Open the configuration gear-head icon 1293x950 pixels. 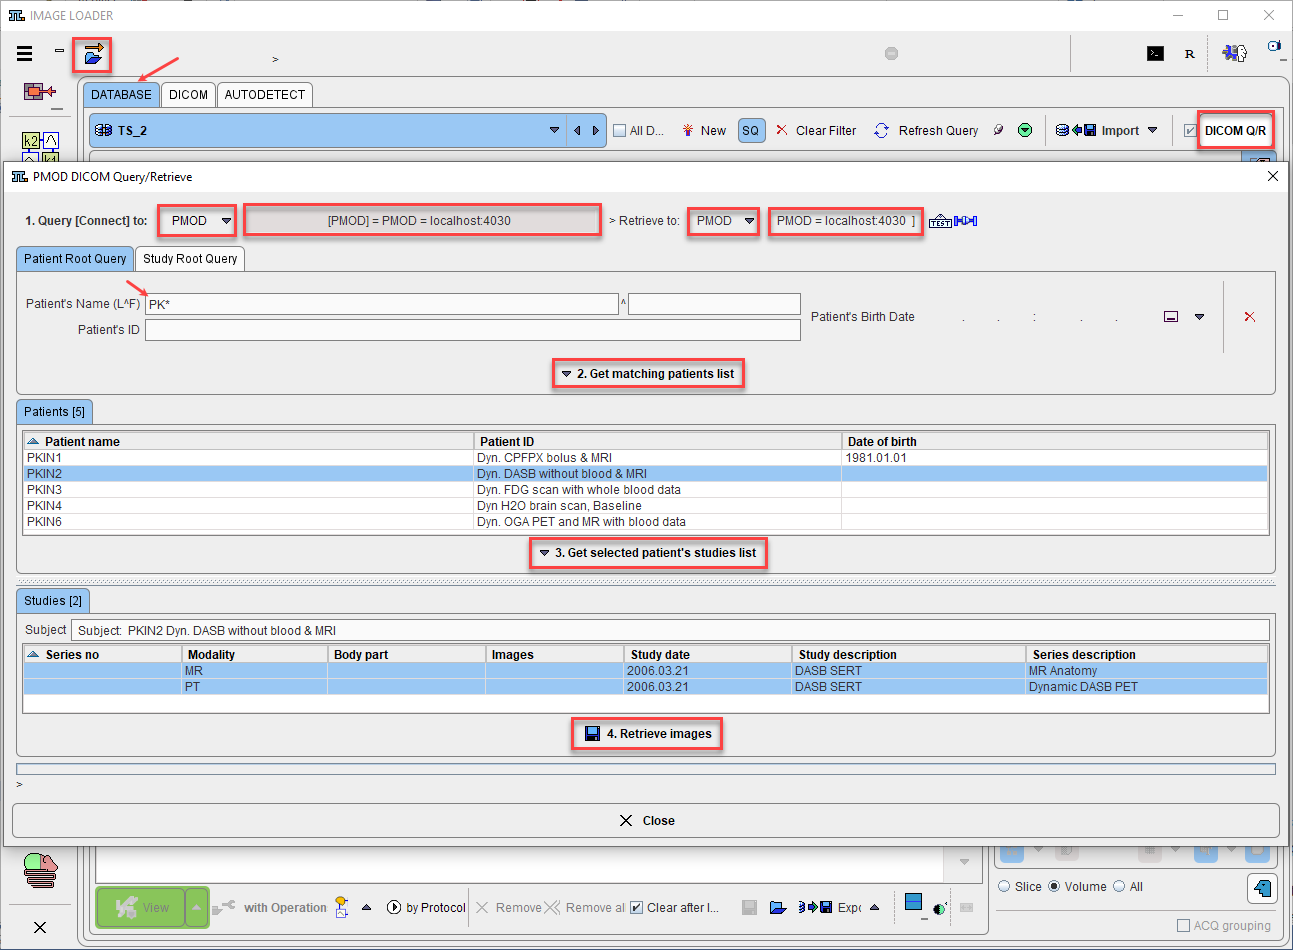(1236, 53)
